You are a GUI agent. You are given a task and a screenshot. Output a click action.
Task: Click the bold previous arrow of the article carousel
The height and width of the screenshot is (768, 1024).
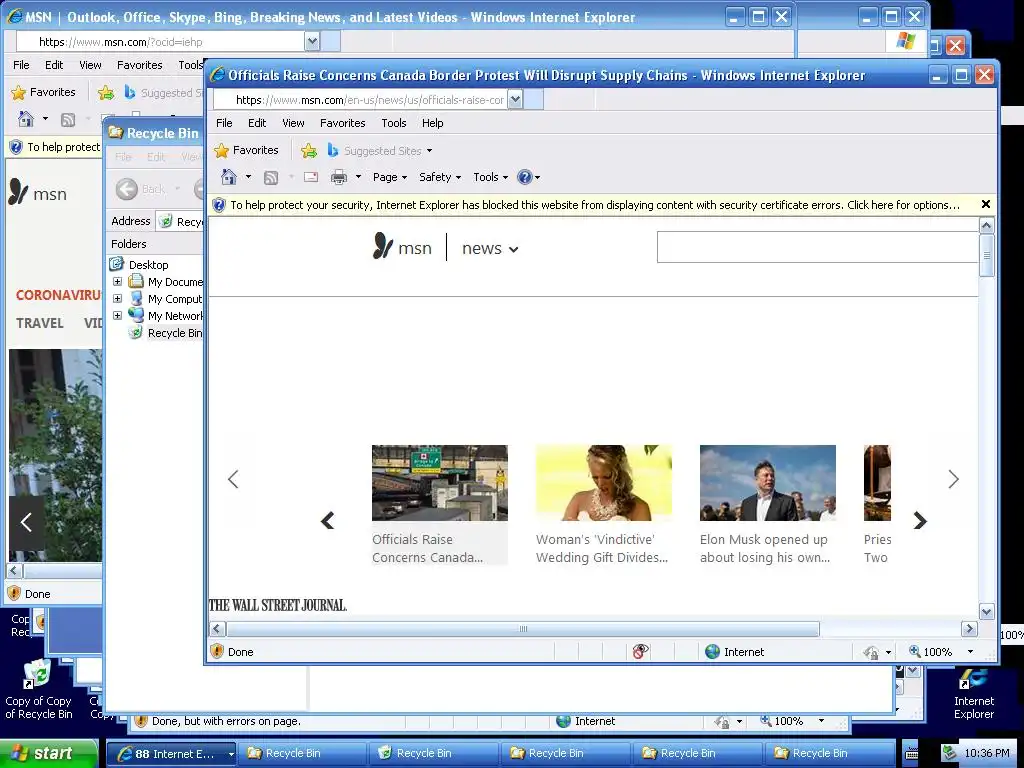[328, 520]
